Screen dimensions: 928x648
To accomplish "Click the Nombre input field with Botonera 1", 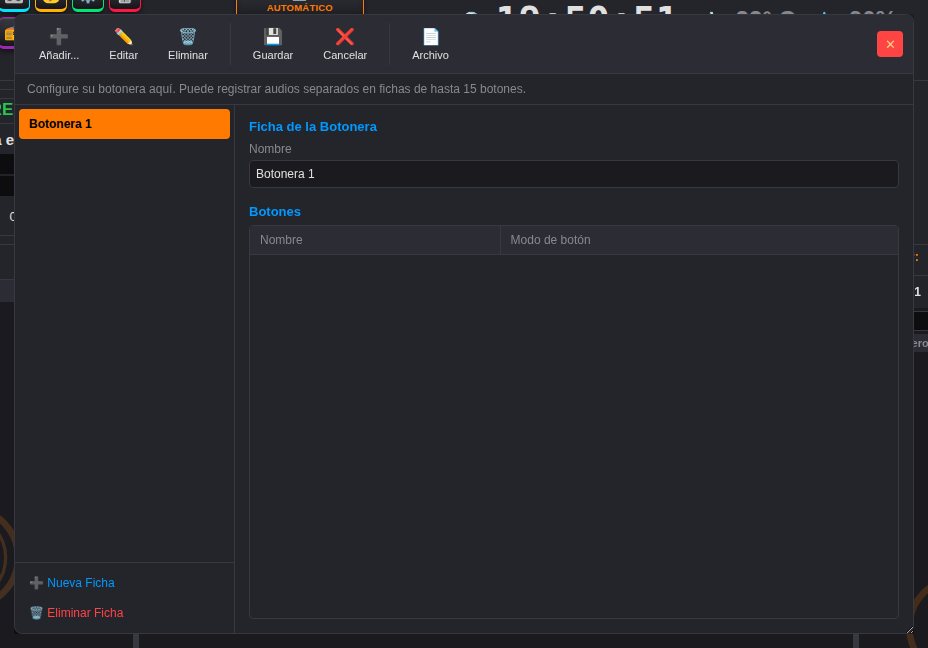I will point(573,174).
